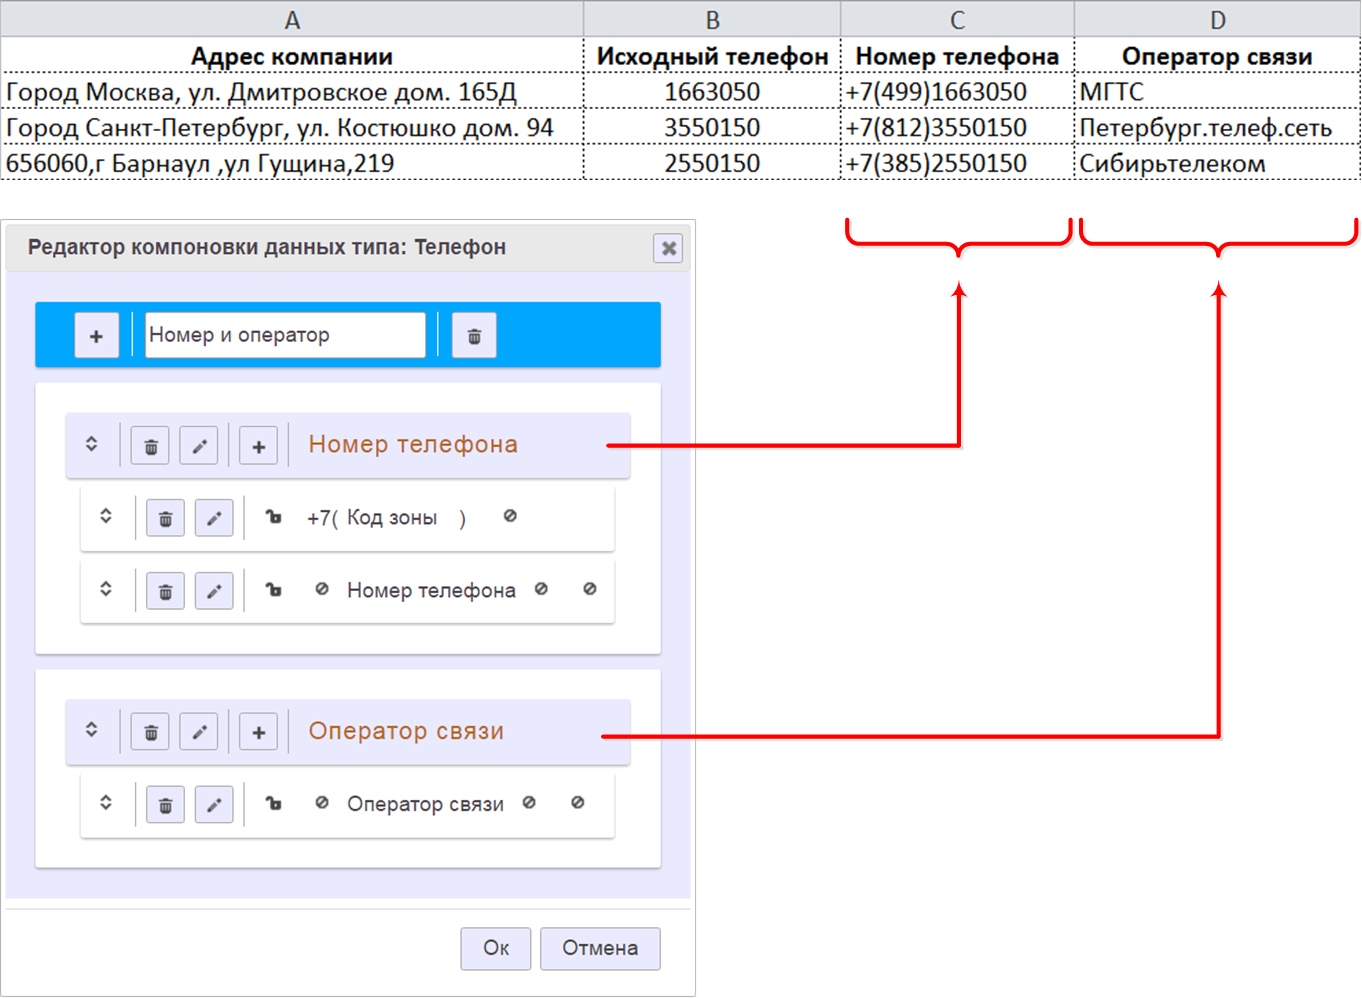Select cell containing 2550150
This screenshot has width=1362, height=998.
pos(712,163)
